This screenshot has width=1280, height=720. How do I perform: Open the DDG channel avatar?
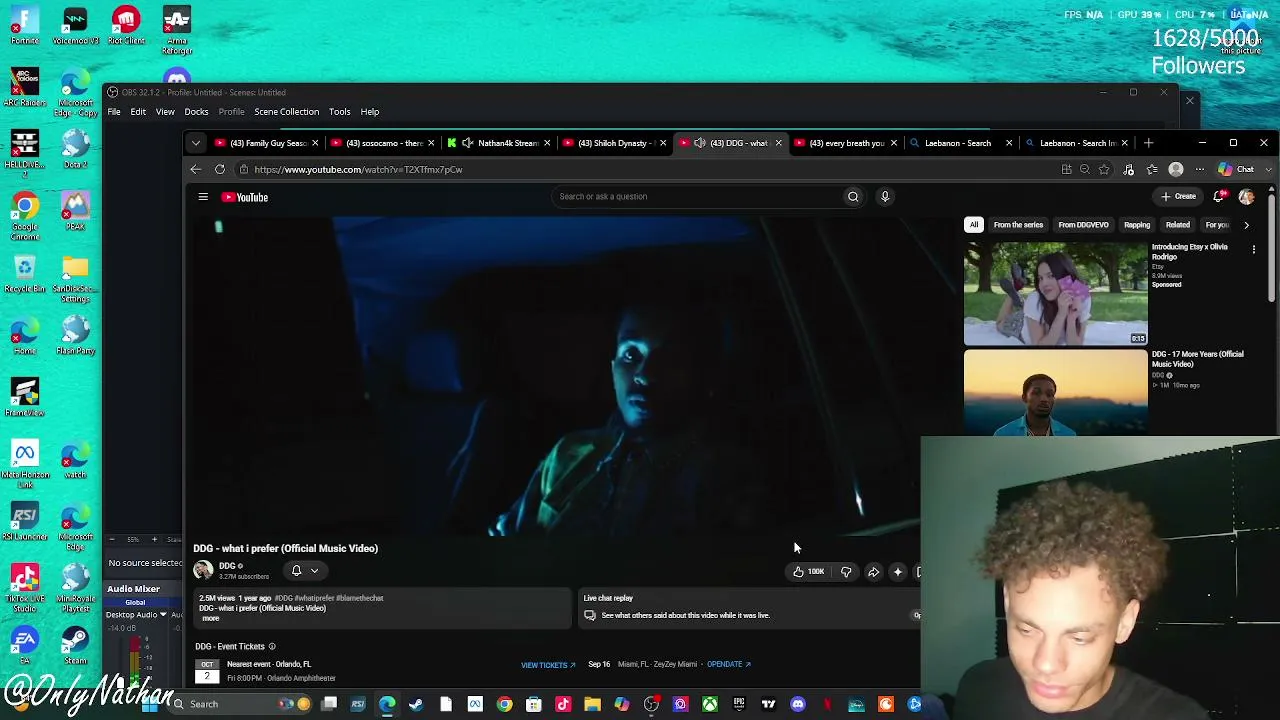coord(203,570)
